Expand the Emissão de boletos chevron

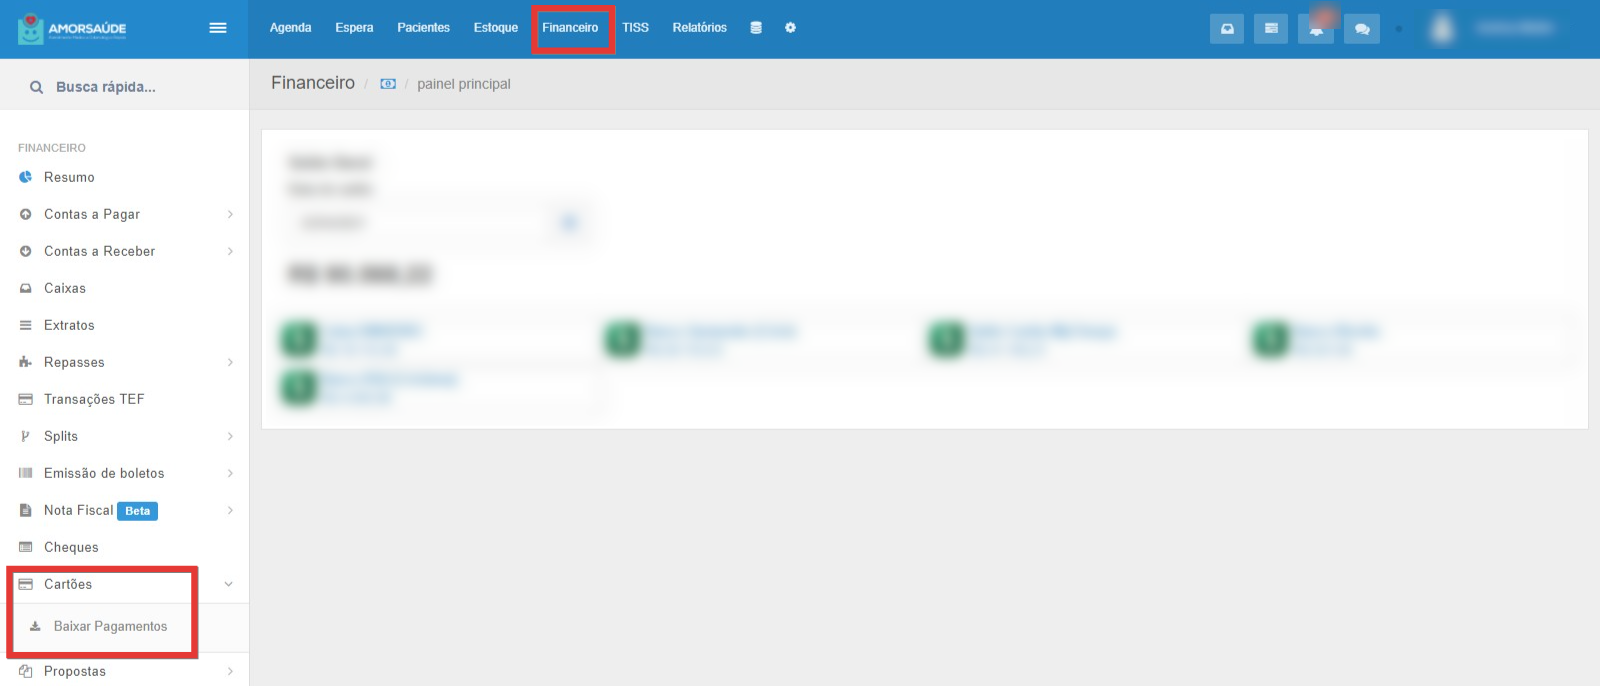click(230, 473)
